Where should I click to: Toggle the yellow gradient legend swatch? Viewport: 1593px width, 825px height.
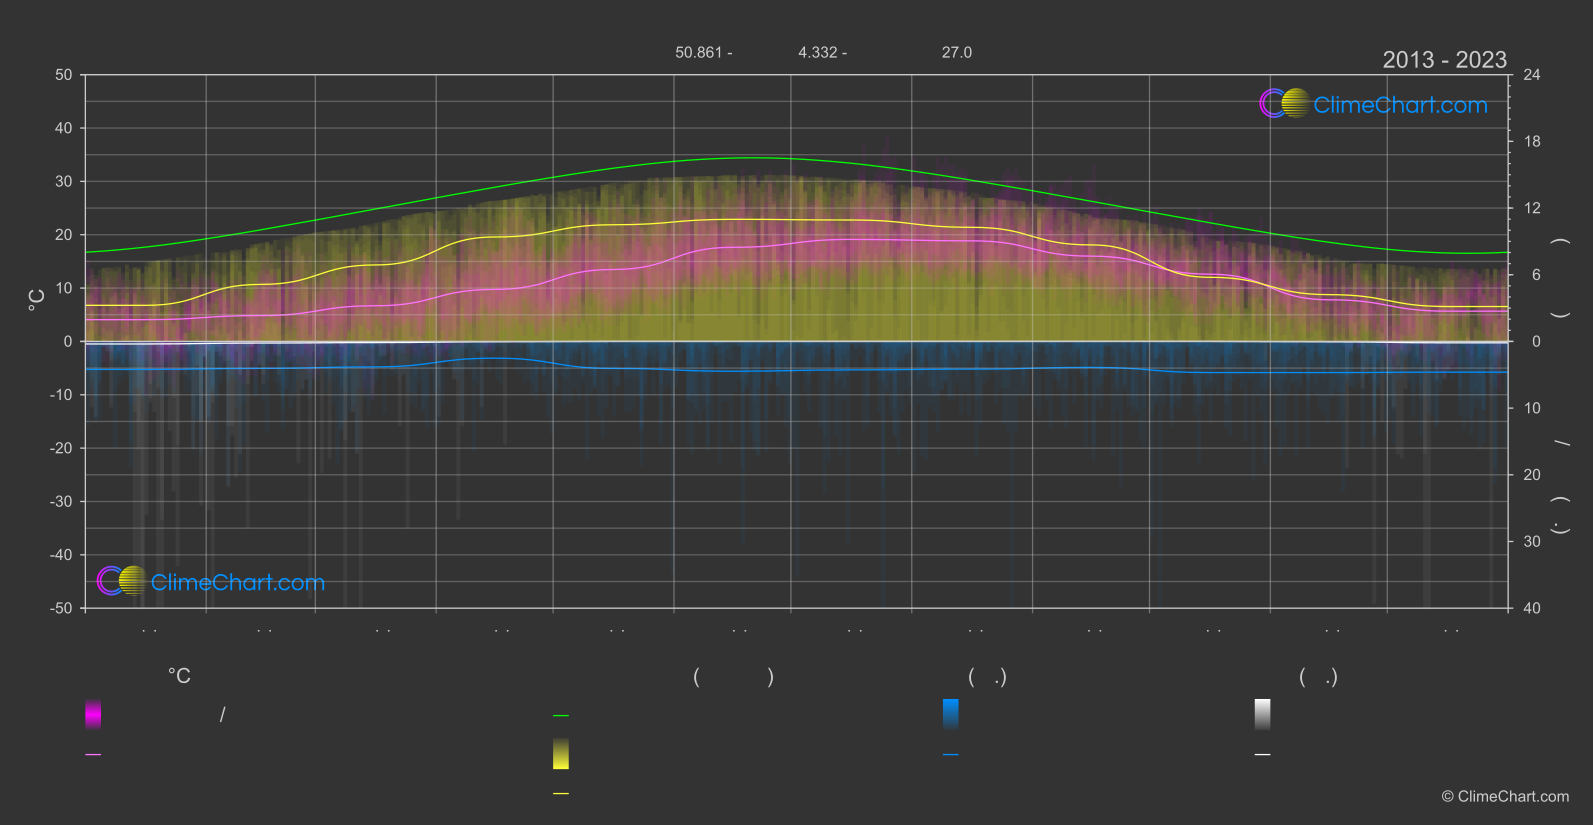[561, 754]
